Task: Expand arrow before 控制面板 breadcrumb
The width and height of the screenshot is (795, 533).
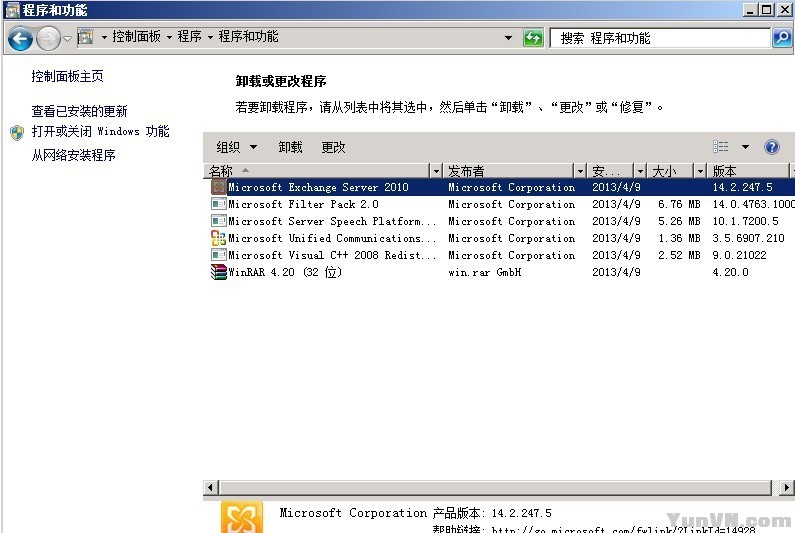Action: click(104, 37)
